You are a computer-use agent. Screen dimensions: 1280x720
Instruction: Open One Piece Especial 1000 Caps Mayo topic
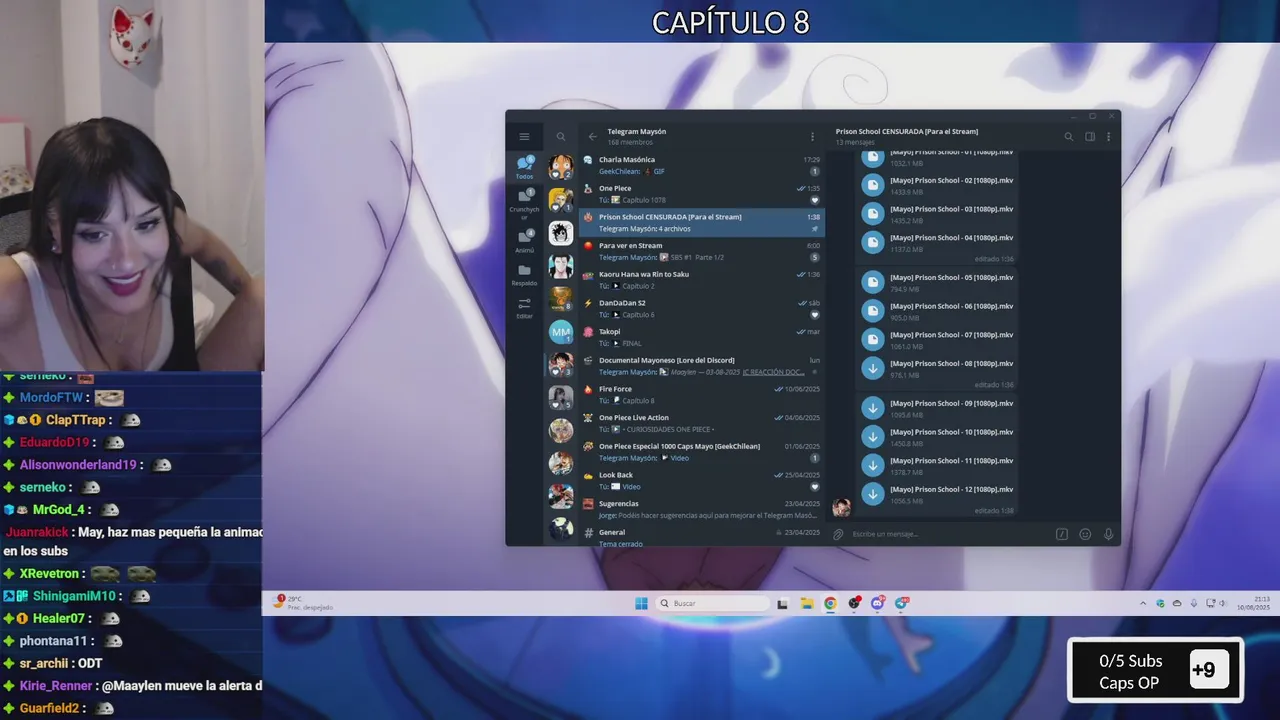702,452
